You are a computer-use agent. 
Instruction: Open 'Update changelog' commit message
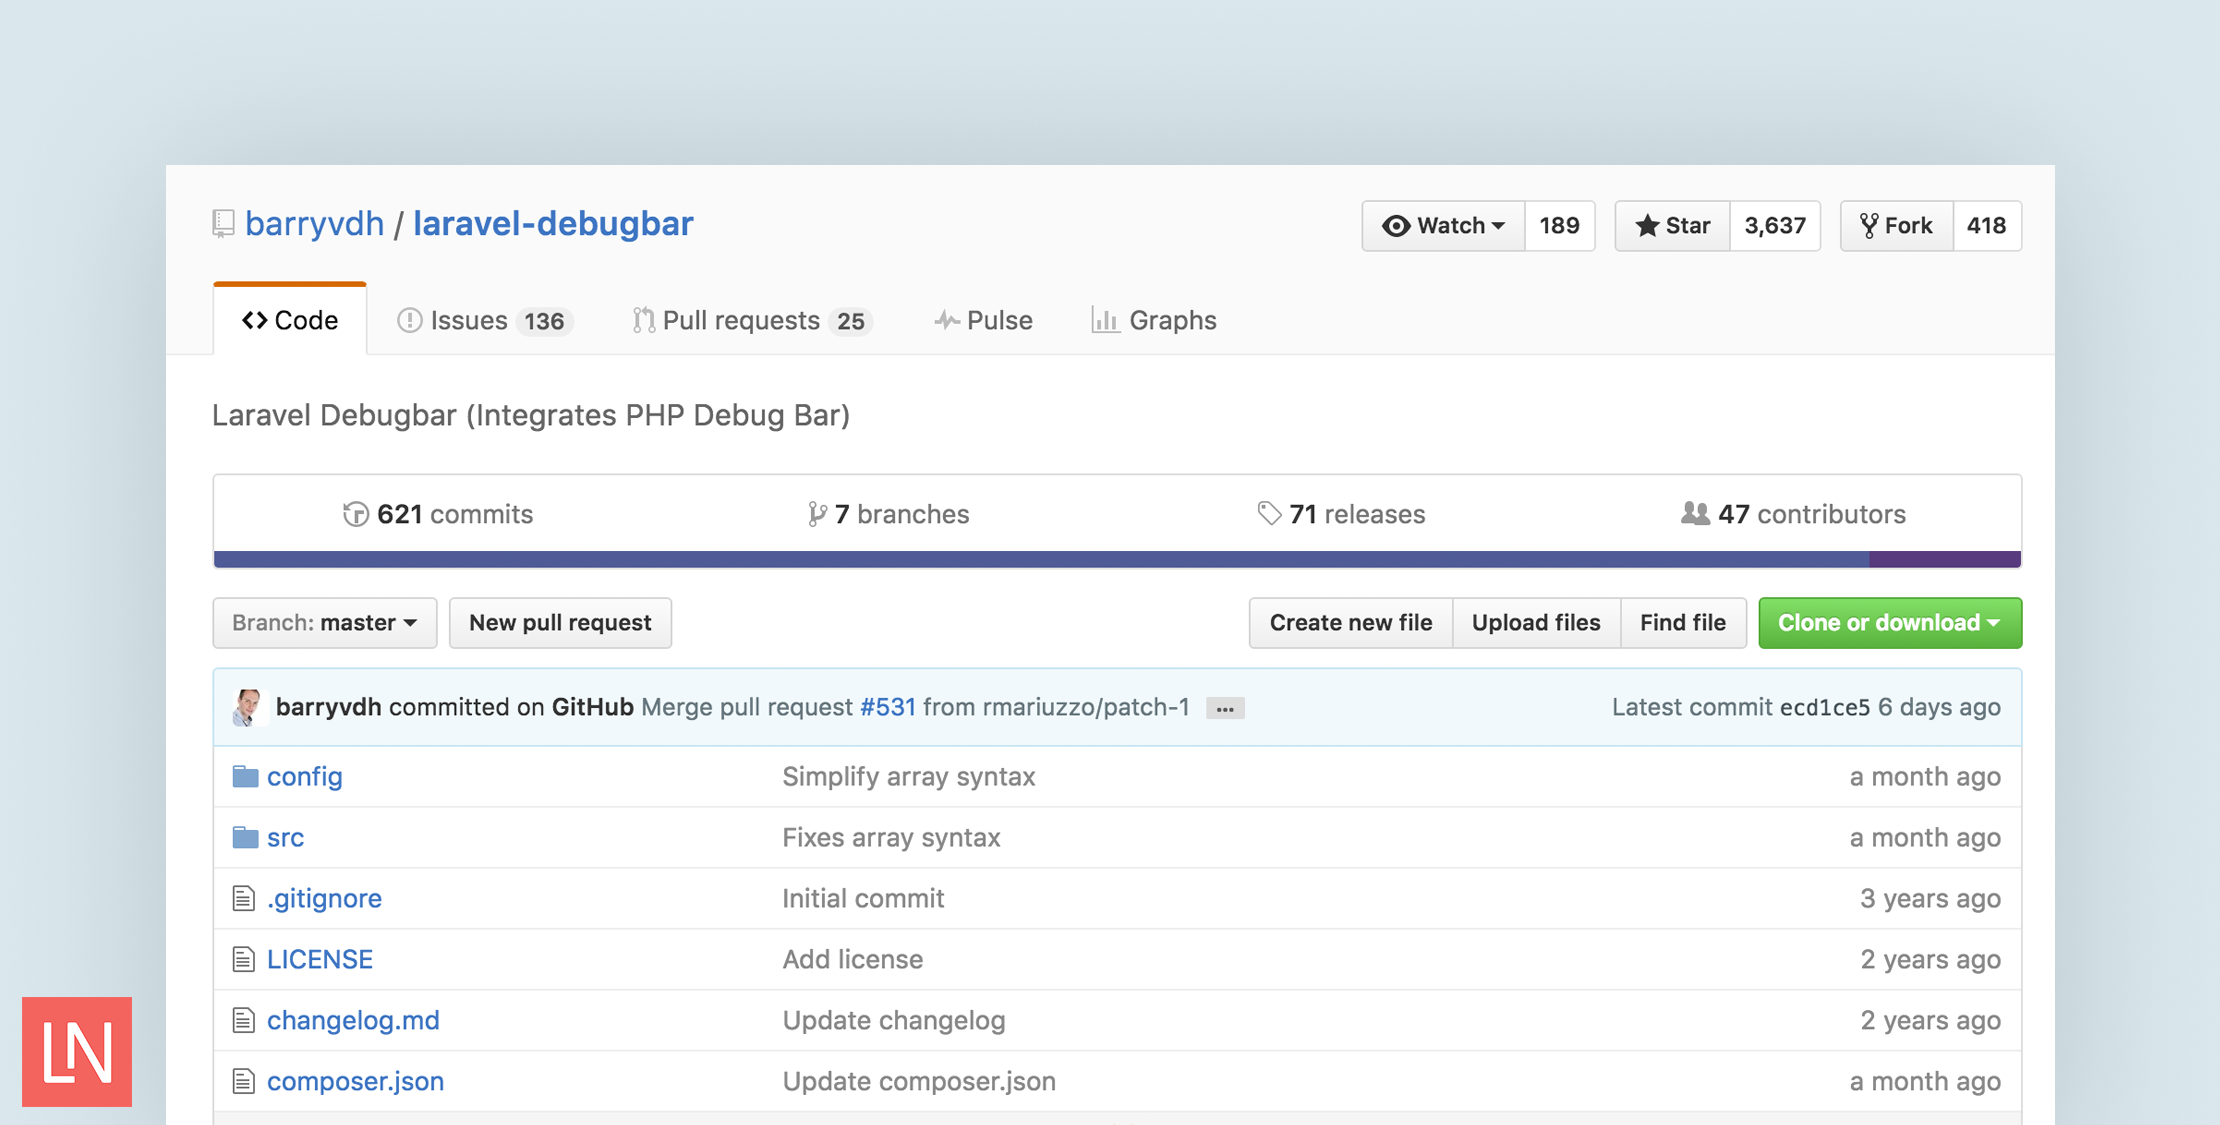(x=894, y=1021)
